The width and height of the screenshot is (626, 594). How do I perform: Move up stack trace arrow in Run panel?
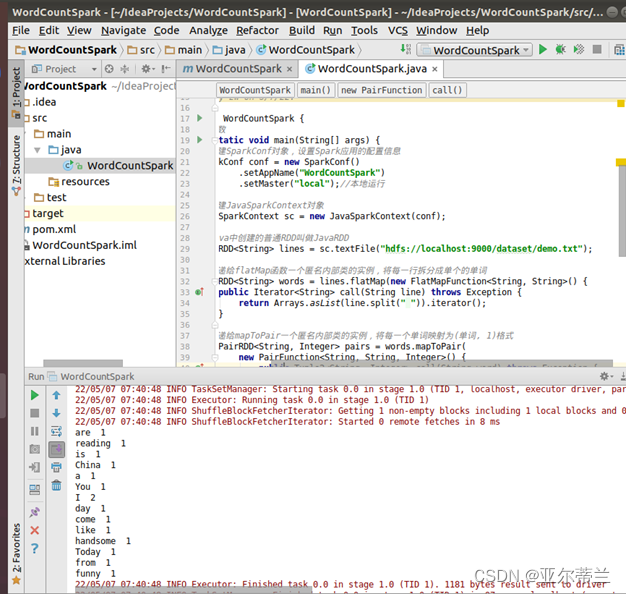(56, 395)
